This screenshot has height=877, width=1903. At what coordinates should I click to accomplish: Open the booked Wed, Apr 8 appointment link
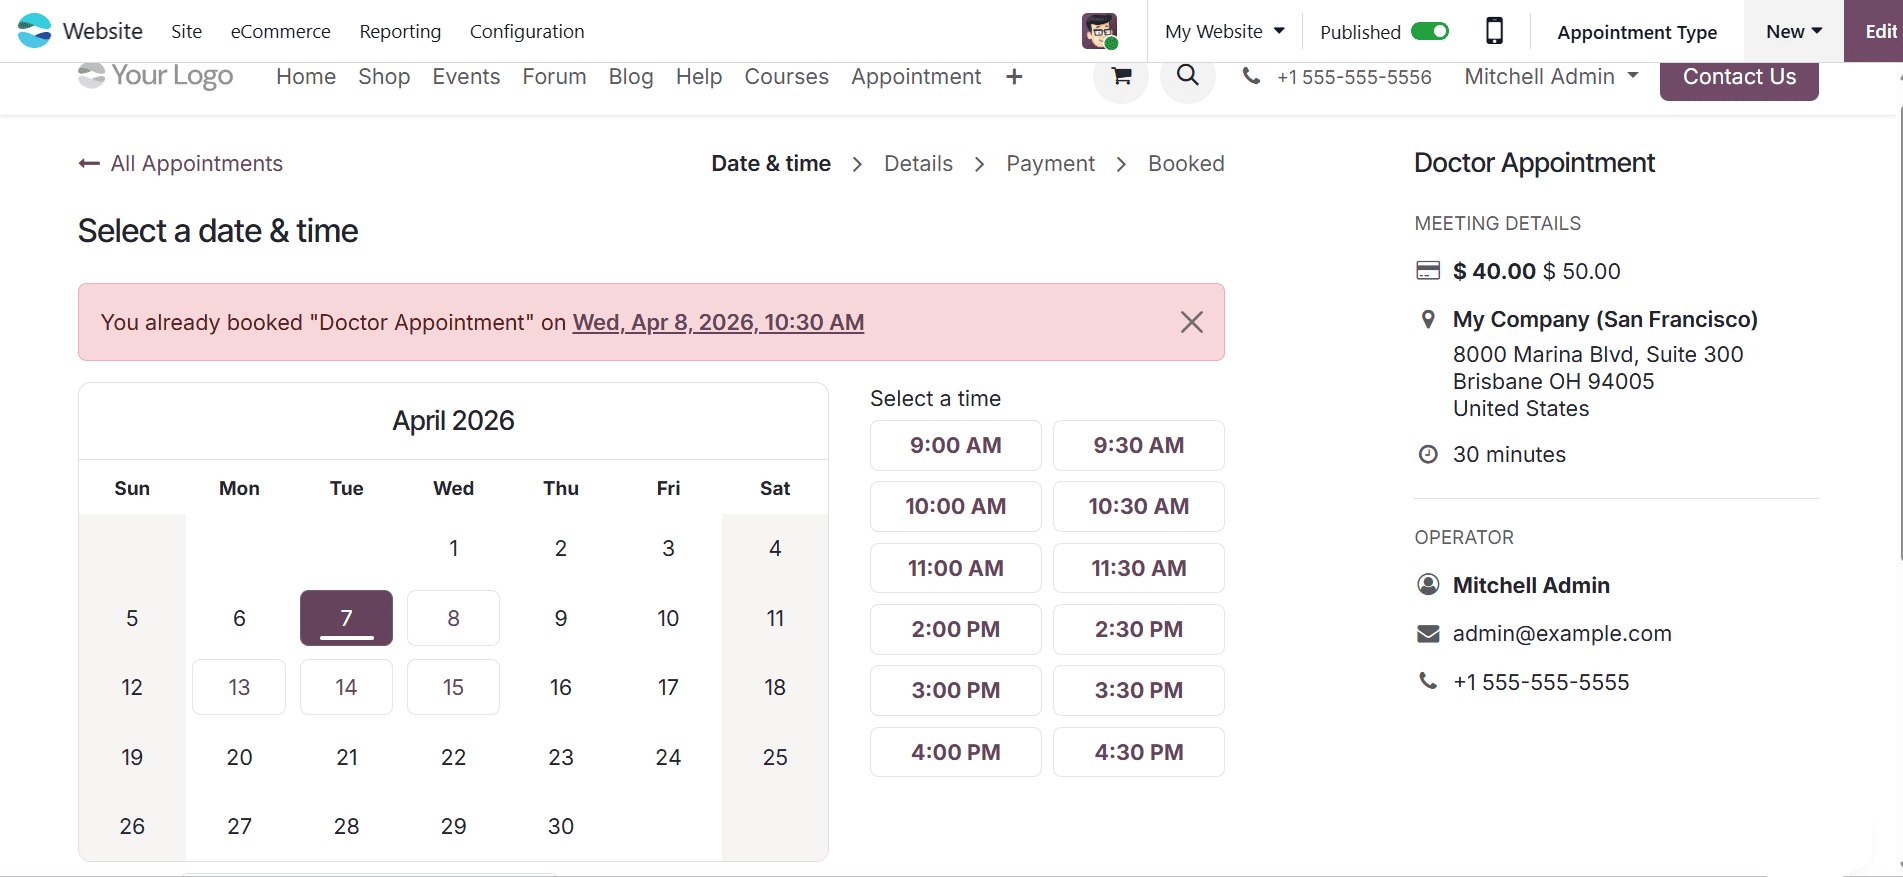tap(718, 322)
